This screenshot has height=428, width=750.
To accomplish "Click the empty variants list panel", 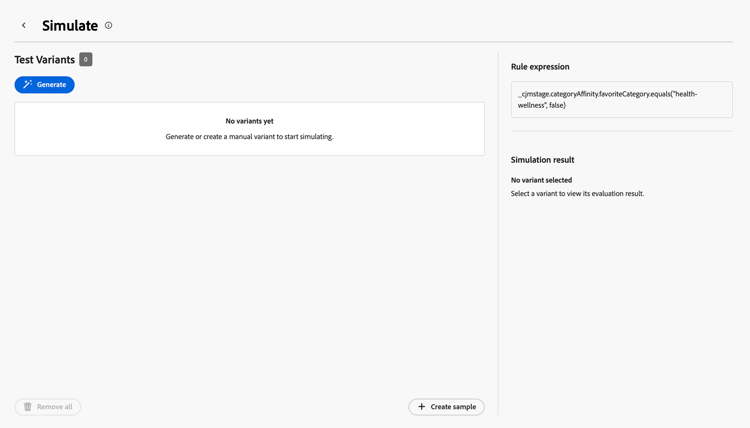I will coord(249,129).
